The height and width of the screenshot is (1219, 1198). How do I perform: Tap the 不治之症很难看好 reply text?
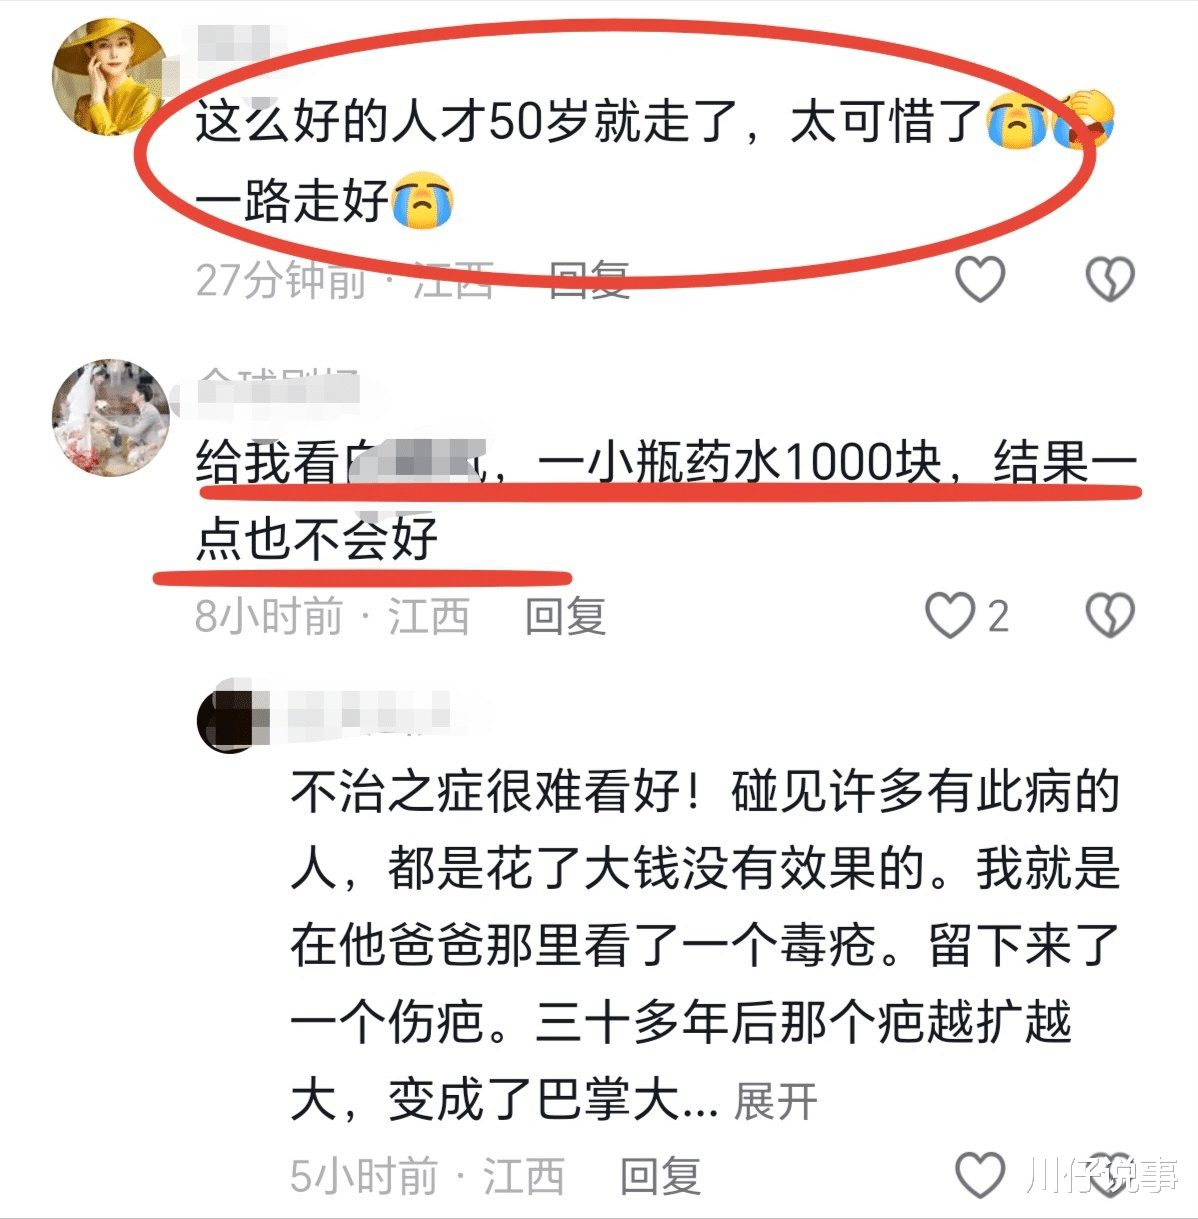coord(705,945)
